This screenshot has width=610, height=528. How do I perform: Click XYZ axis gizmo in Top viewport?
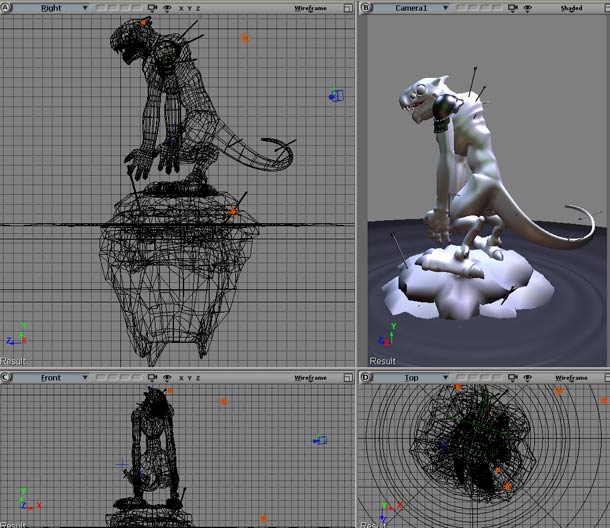pos(390,512)
